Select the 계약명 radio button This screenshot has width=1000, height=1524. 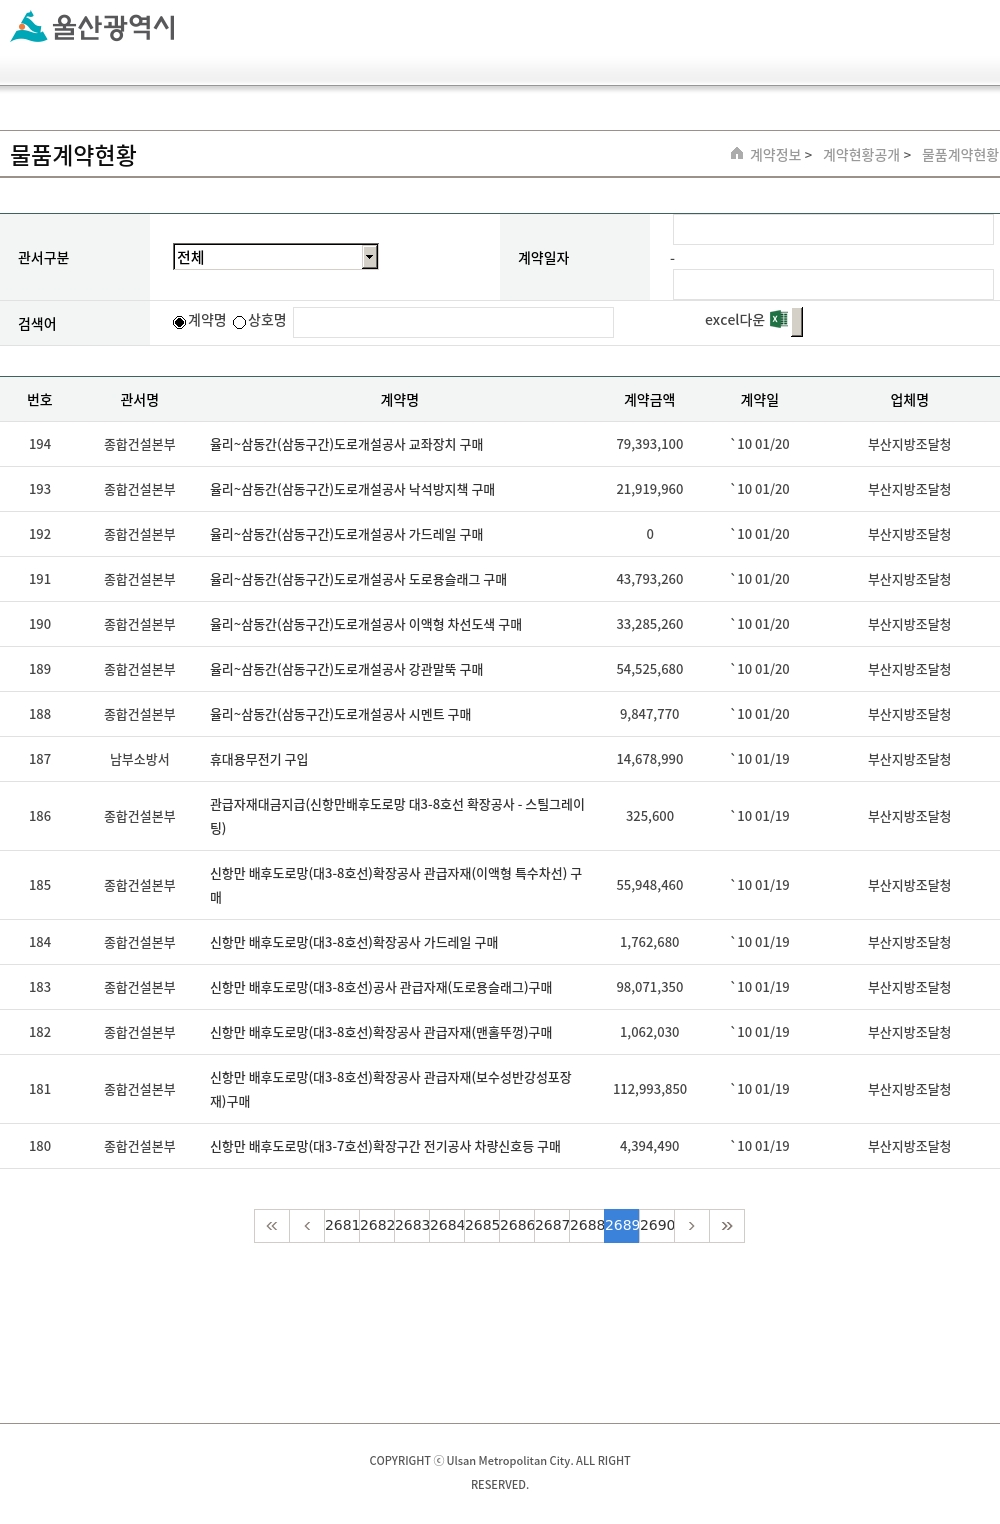(x=180, y=322)
